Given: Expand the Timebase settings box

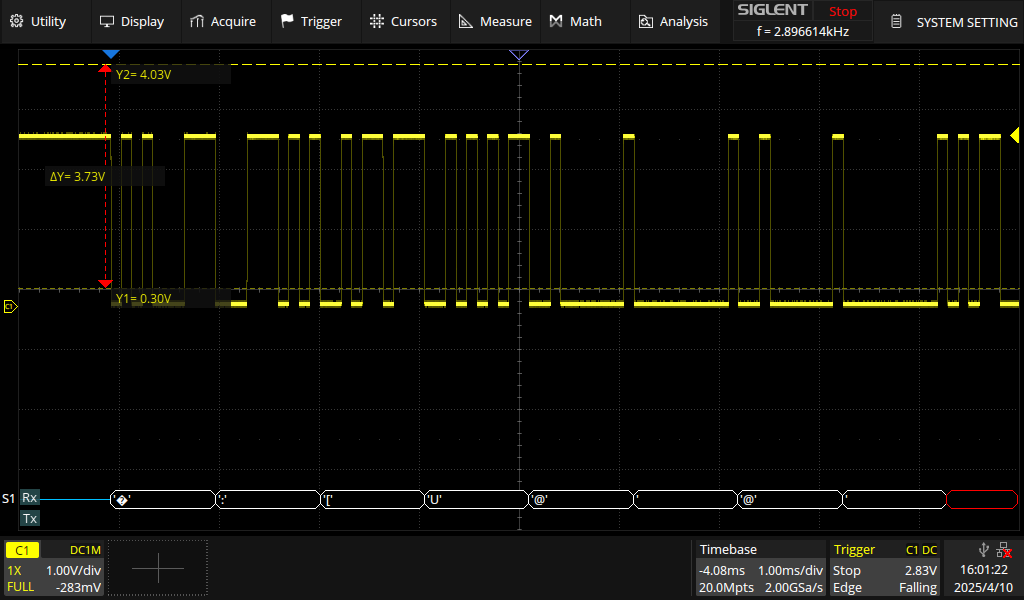Looking at the screenshot, I should click(760, 568).
